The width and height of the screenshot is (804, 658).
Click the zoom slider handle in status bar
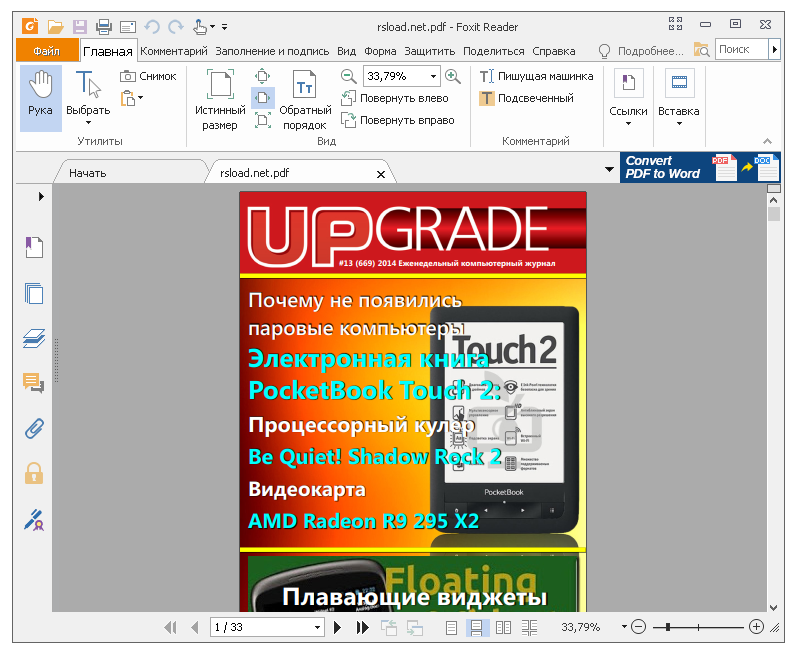point(668,627)
